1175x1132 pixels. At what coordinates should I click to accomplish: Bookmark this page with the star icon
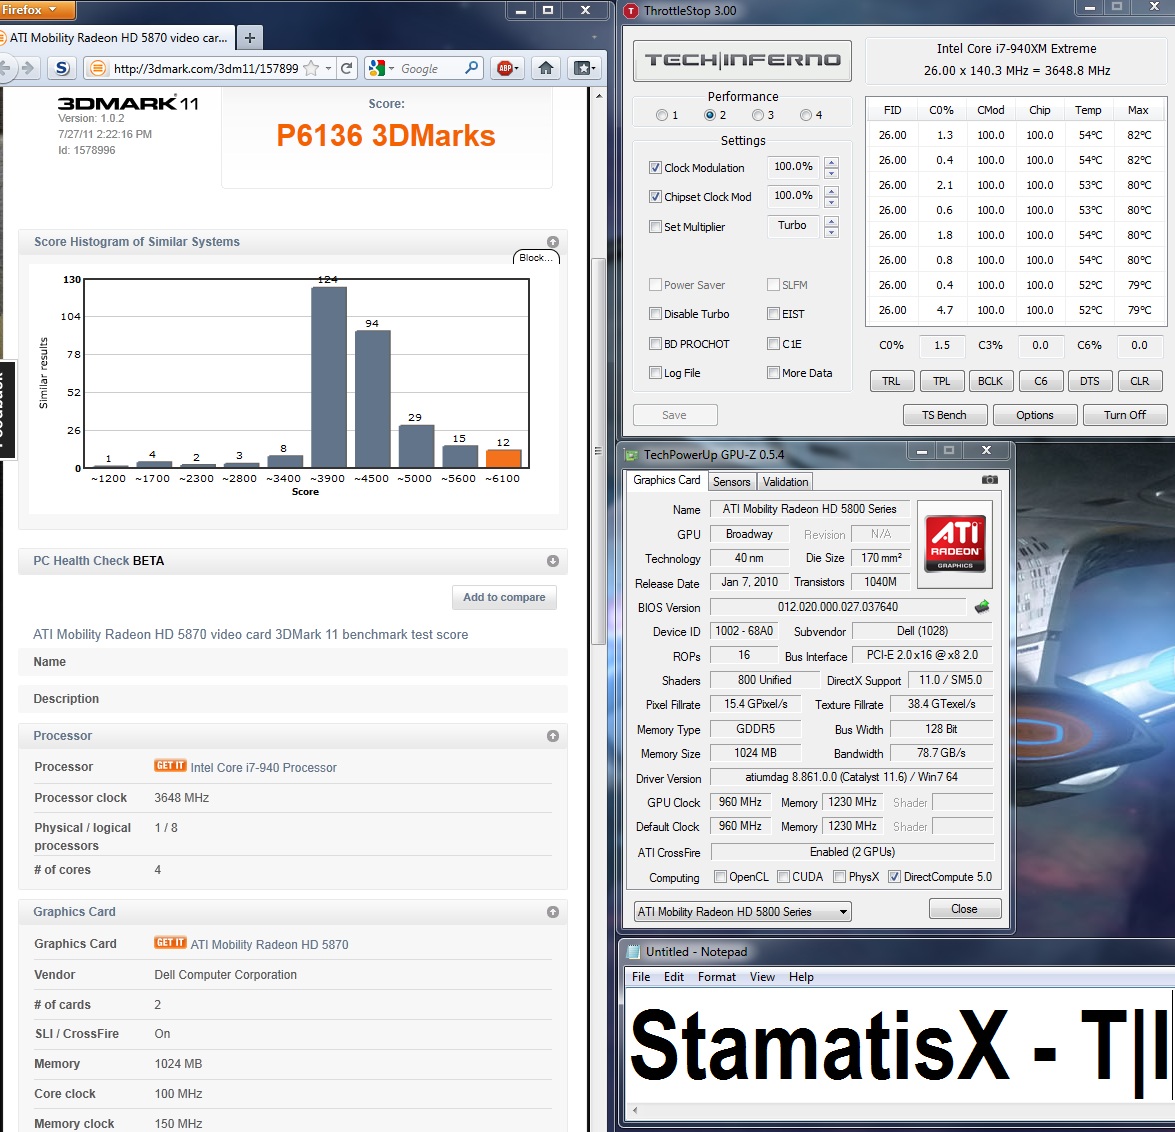(x=311, y=68)
